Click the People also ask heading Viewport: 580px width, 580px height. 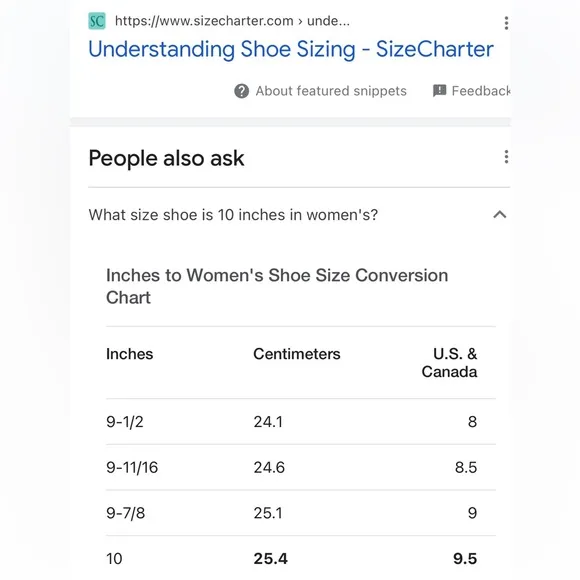(x=166, y=158)
